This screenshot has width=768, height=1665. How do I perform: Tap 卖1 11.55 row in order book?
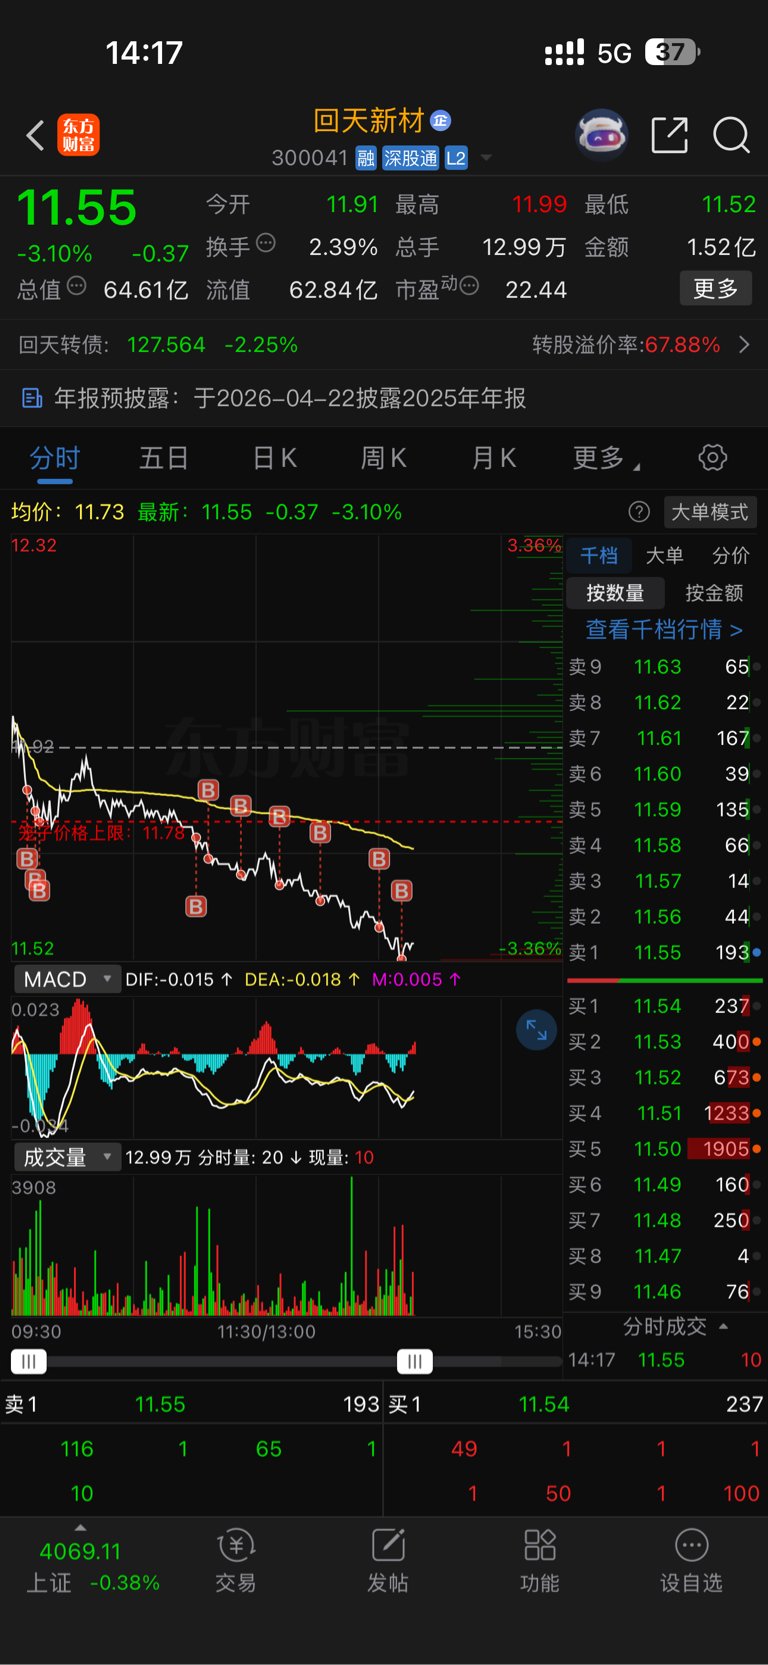(665, 952)
